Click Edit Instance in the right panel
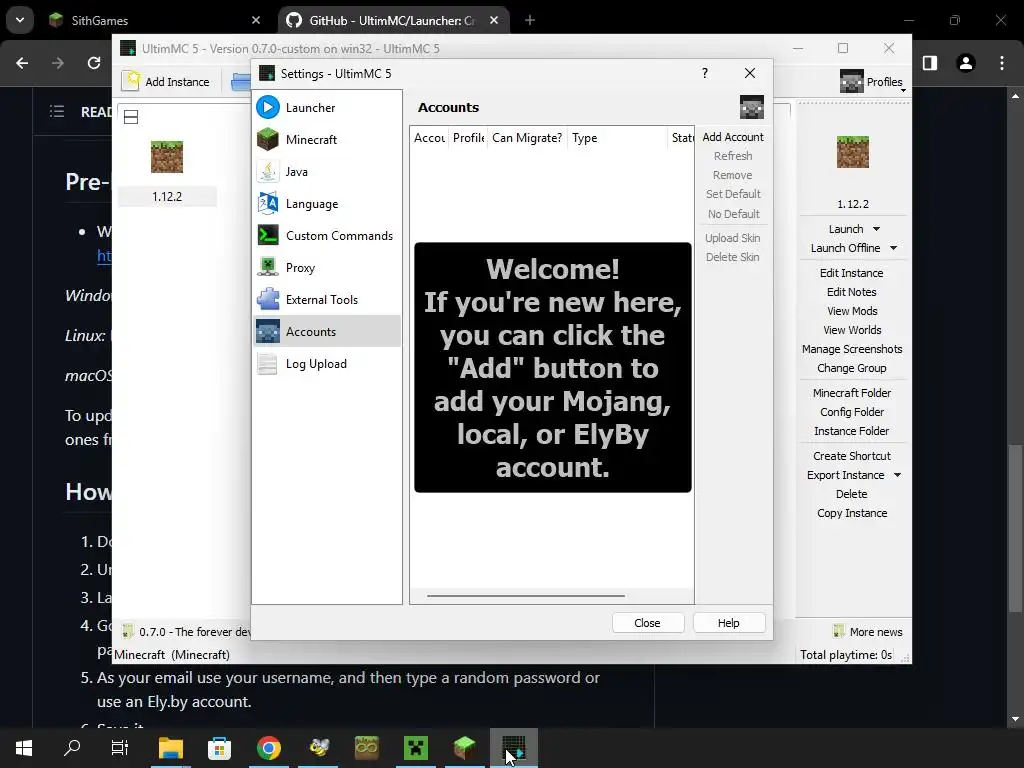Viewport: 1024px width, 768px height. [852, 273]
